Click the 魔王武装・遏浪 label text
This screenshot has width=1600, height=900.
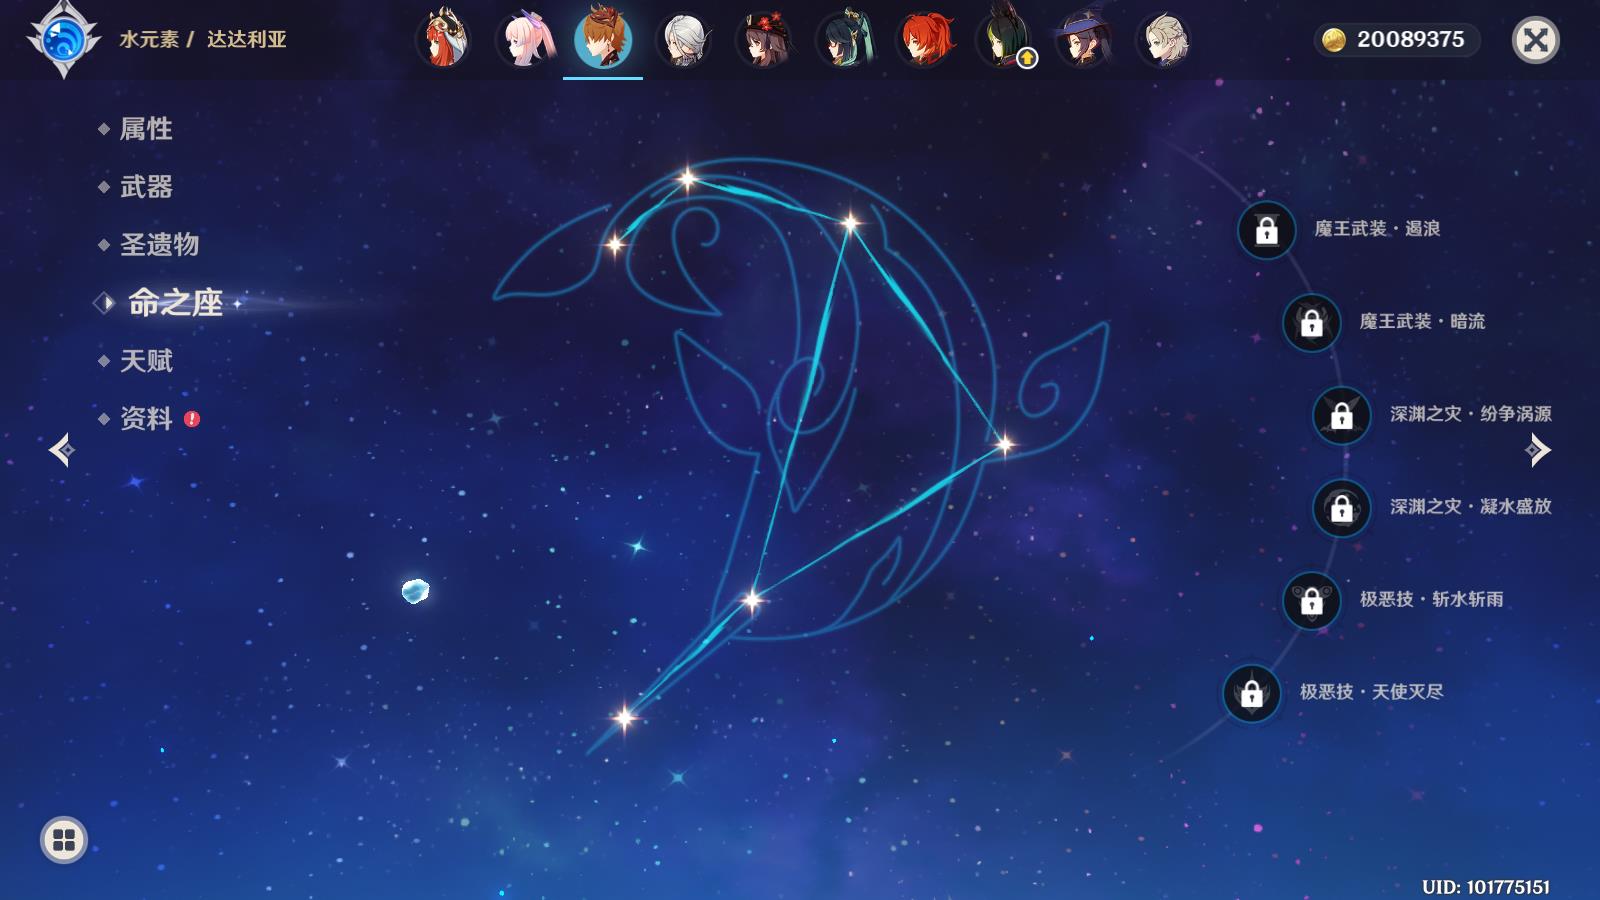[1377, 229]
